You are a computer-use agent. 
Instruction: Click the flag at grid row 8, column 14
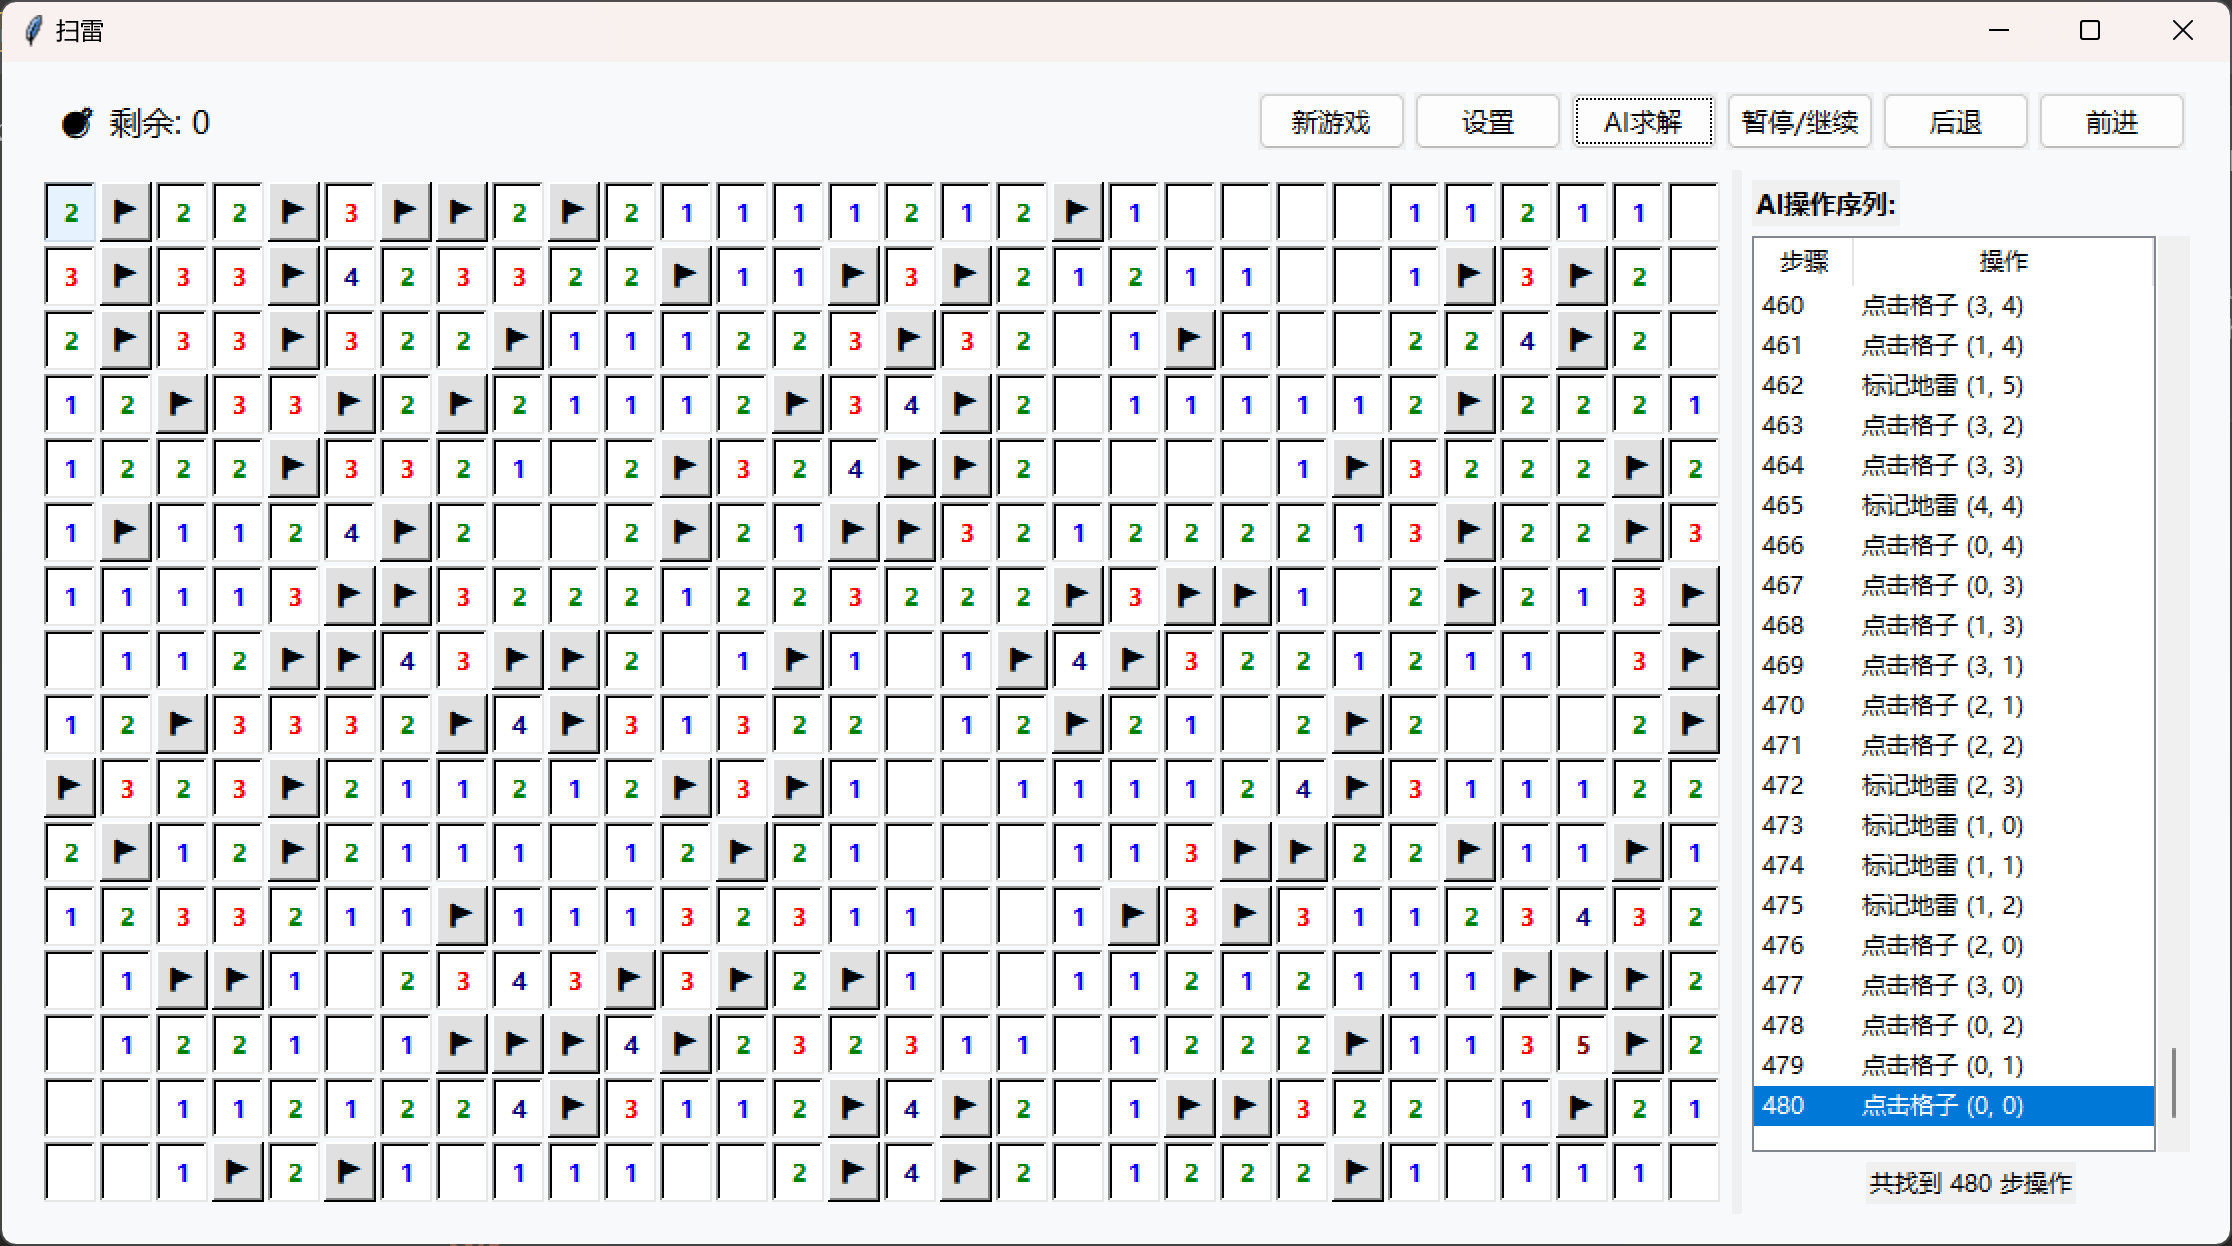(798, 660)
